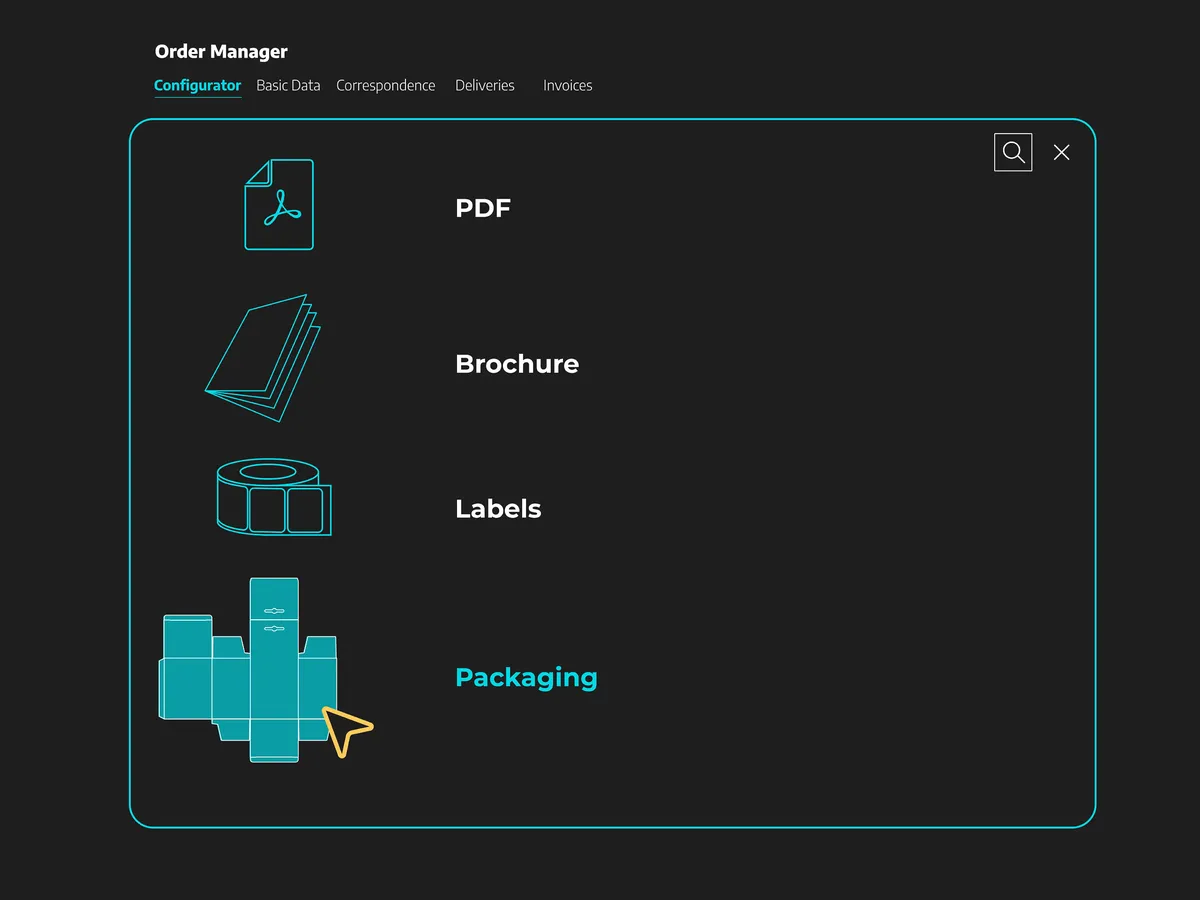Click the Order Manager title

[221, 52]
